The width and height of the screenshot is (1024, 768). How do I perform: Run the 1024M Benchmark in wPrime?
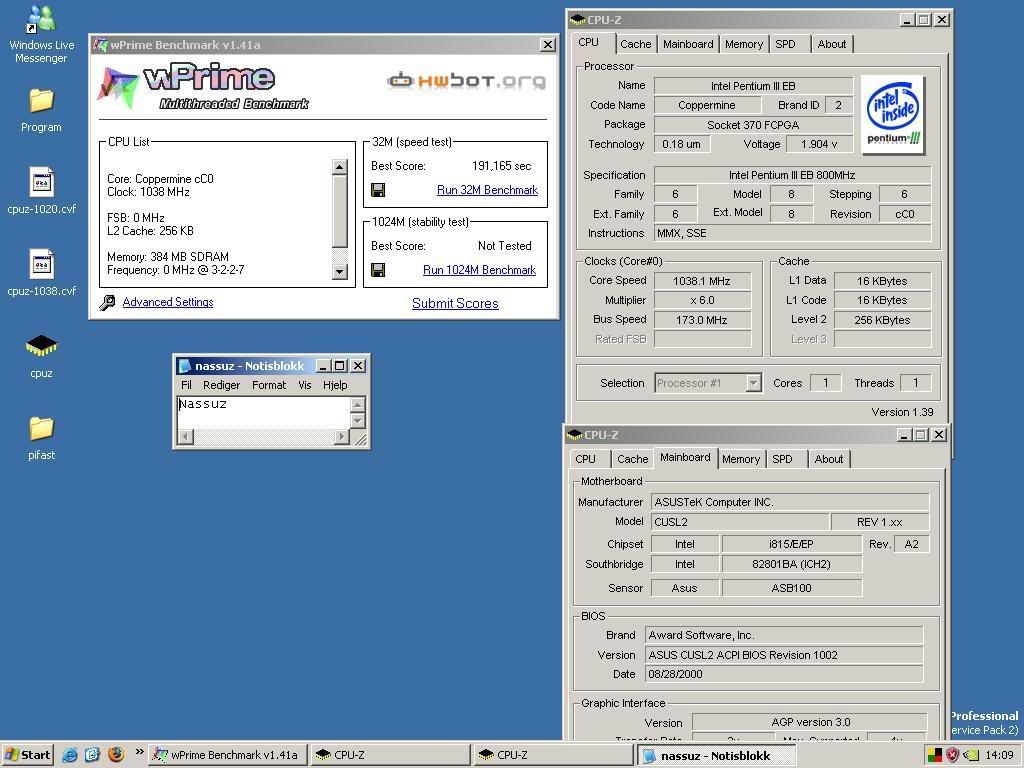[479, 270]
